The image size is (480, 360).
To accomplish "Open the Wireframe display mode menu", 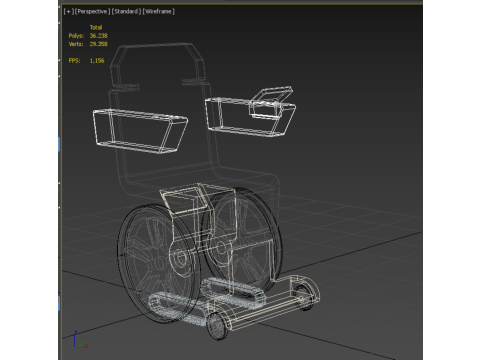I will click(x=159, y=11).
